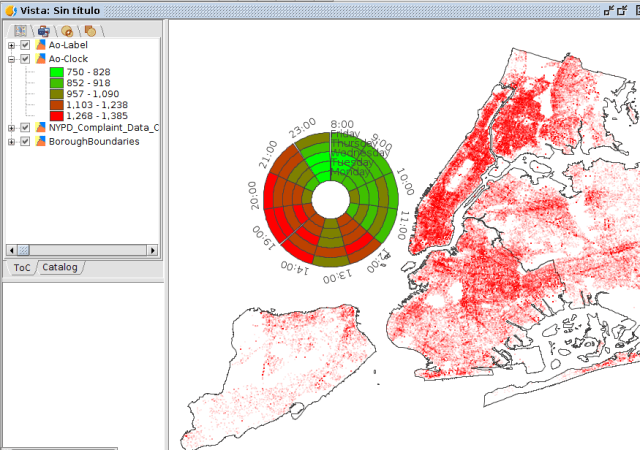Select the NYPD_Complaint_Data layer name
640x450 pixels.
100,128
